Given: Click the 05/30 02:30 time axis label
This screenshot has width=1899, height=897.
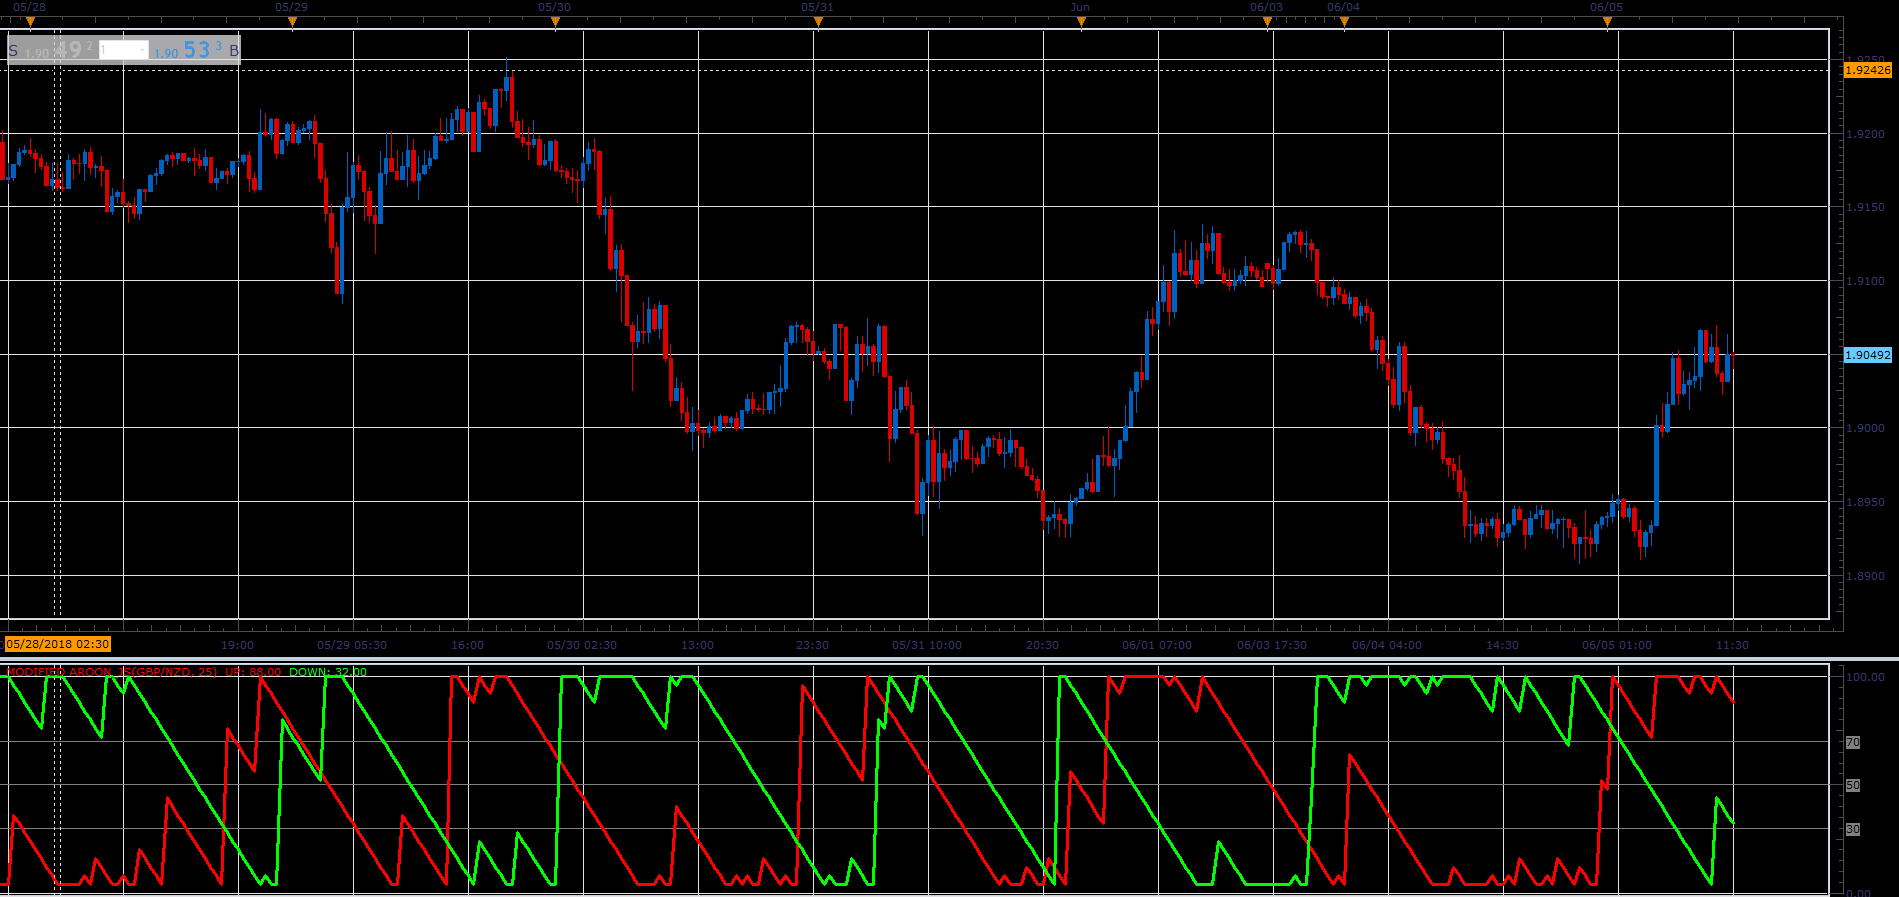Looking at the screenshot, I should click(x=582, y=645).
